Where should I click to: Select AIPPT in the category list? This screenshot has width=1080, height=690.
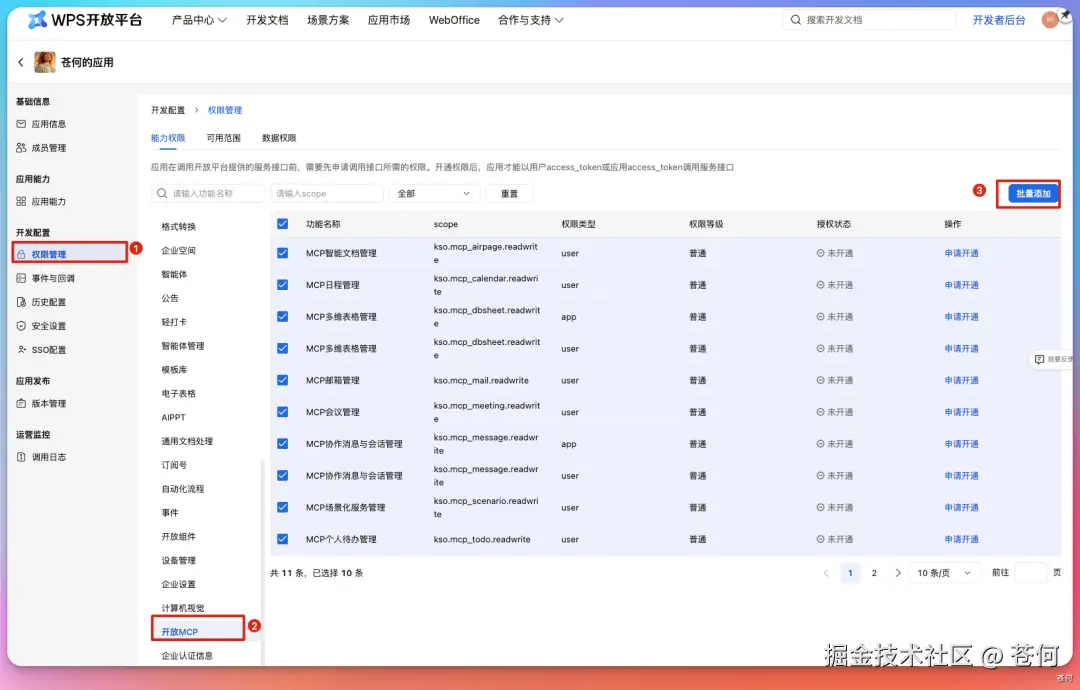(x=174, y=417)
